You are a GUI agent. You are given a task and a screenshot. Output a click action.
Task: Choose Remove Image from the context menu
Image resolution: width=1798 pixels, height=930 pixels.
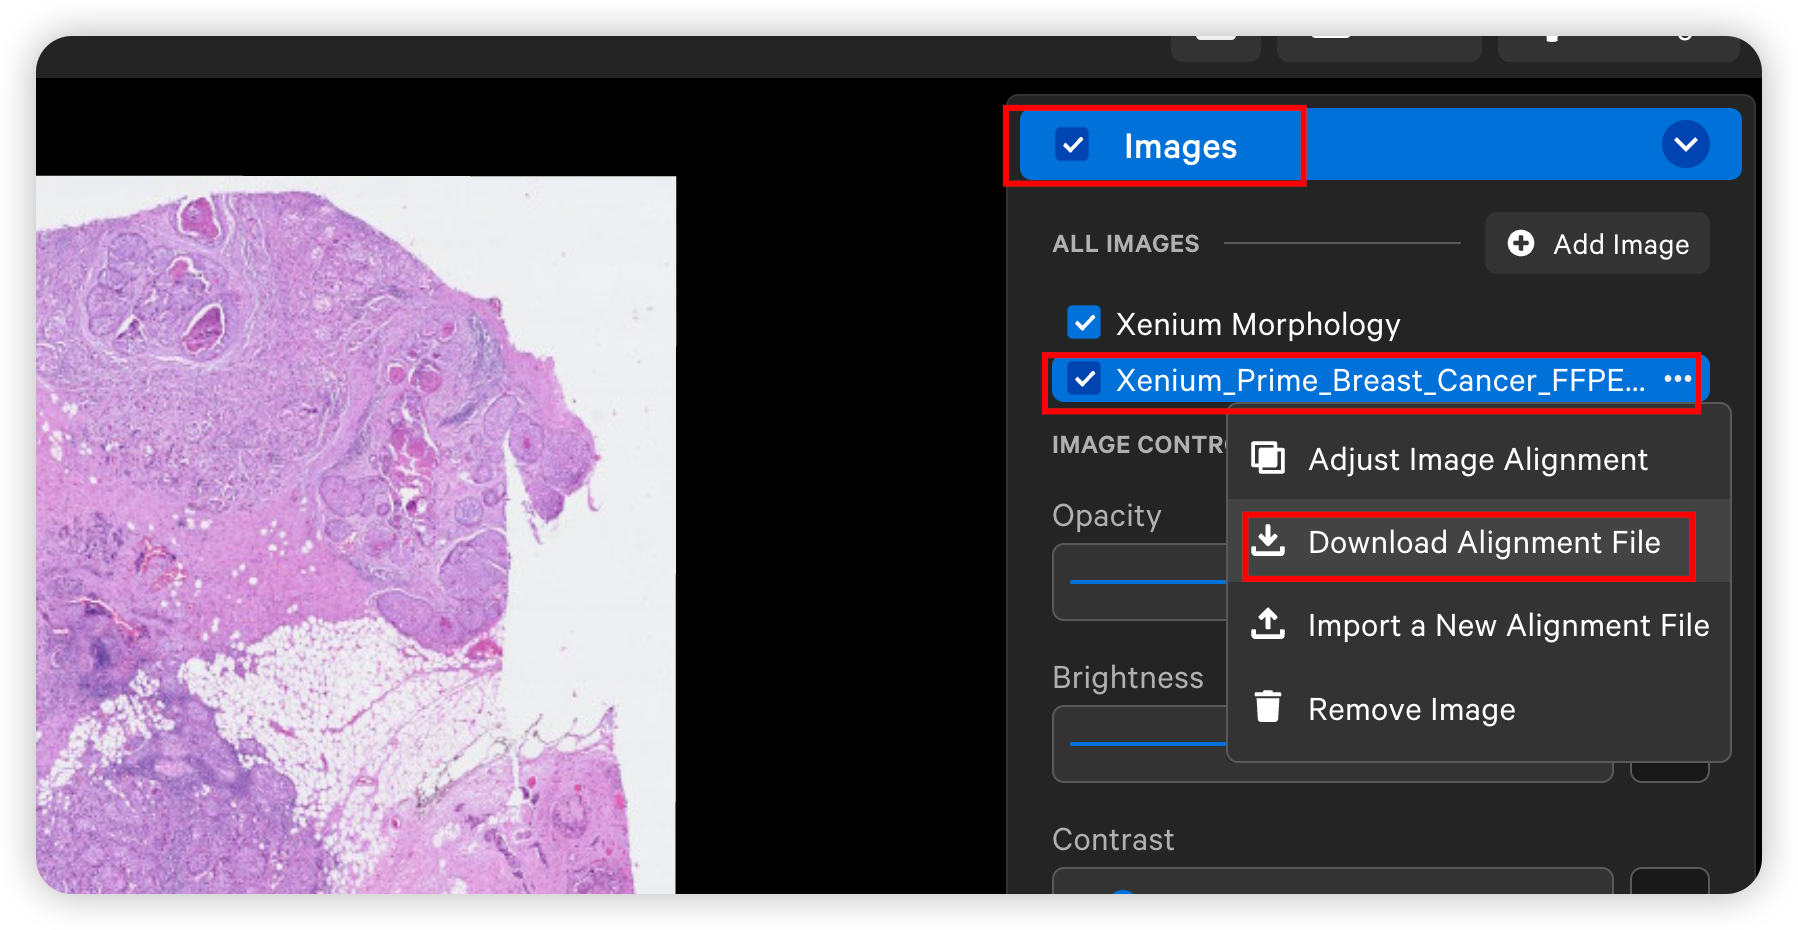1411,707
